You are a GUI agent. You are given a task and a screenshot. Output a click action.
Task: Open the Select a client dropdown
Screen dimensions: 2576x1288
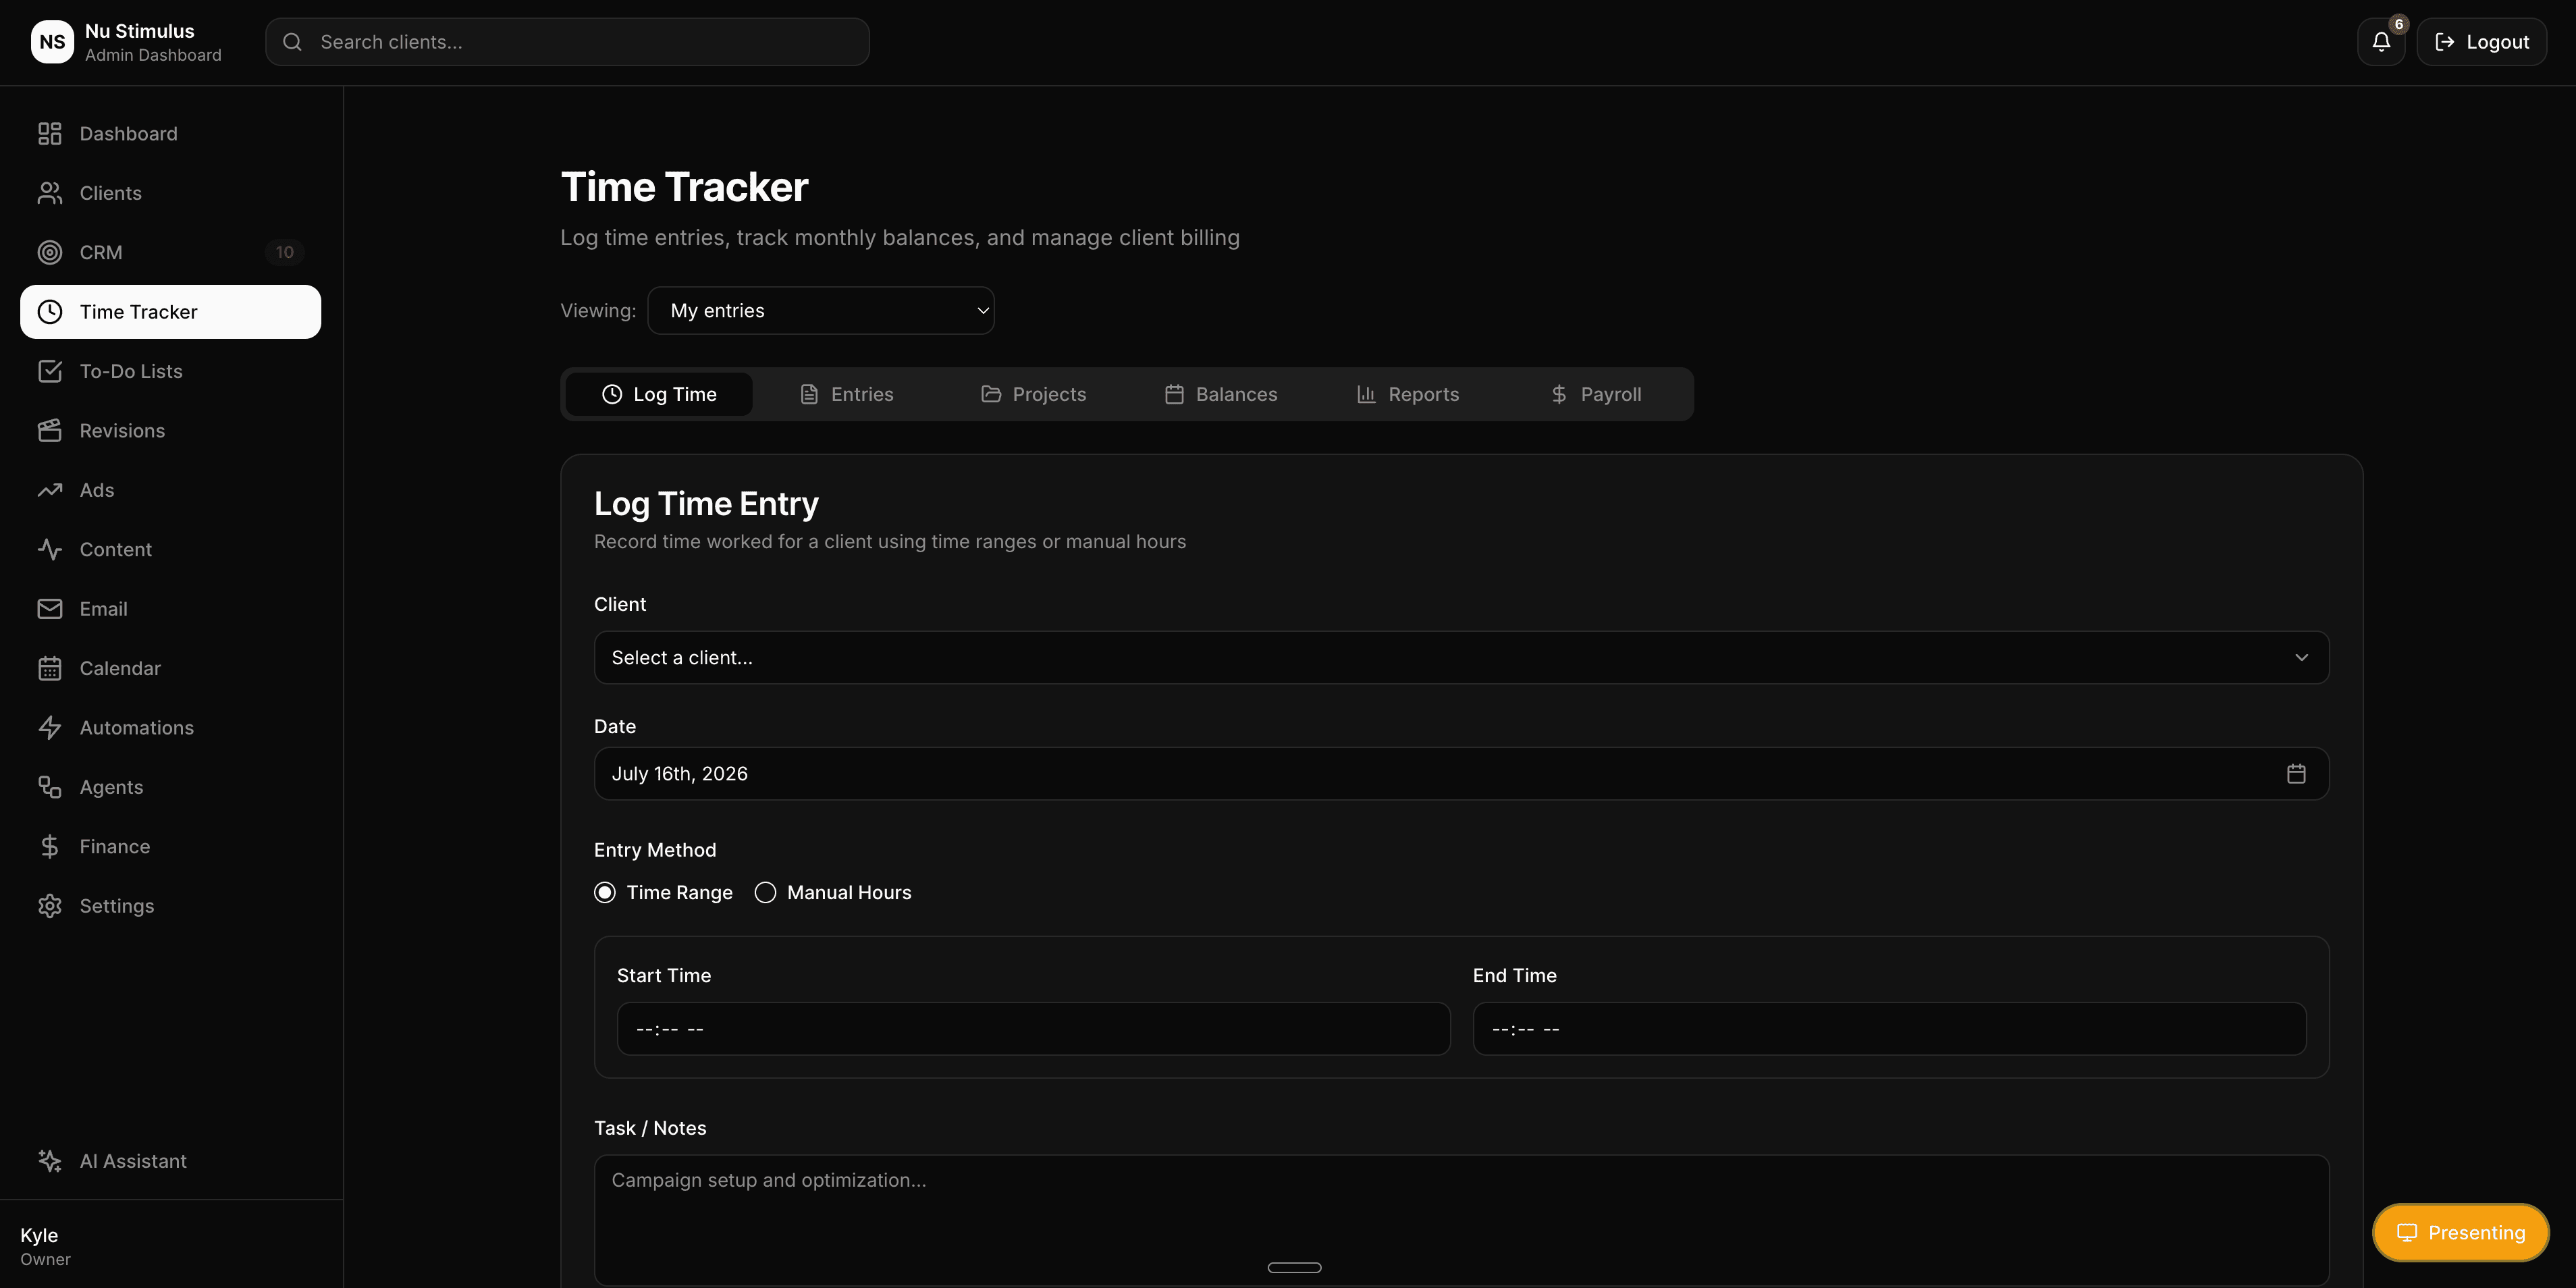(x=1461, y=658)
